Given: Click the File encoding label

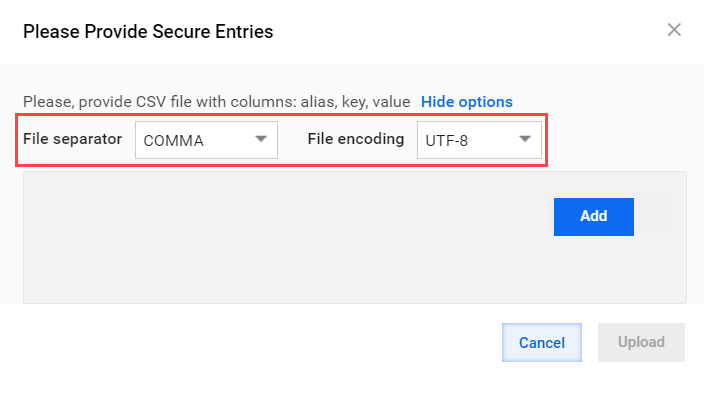Looking at the screenshot, I should (x=356, y=139).
